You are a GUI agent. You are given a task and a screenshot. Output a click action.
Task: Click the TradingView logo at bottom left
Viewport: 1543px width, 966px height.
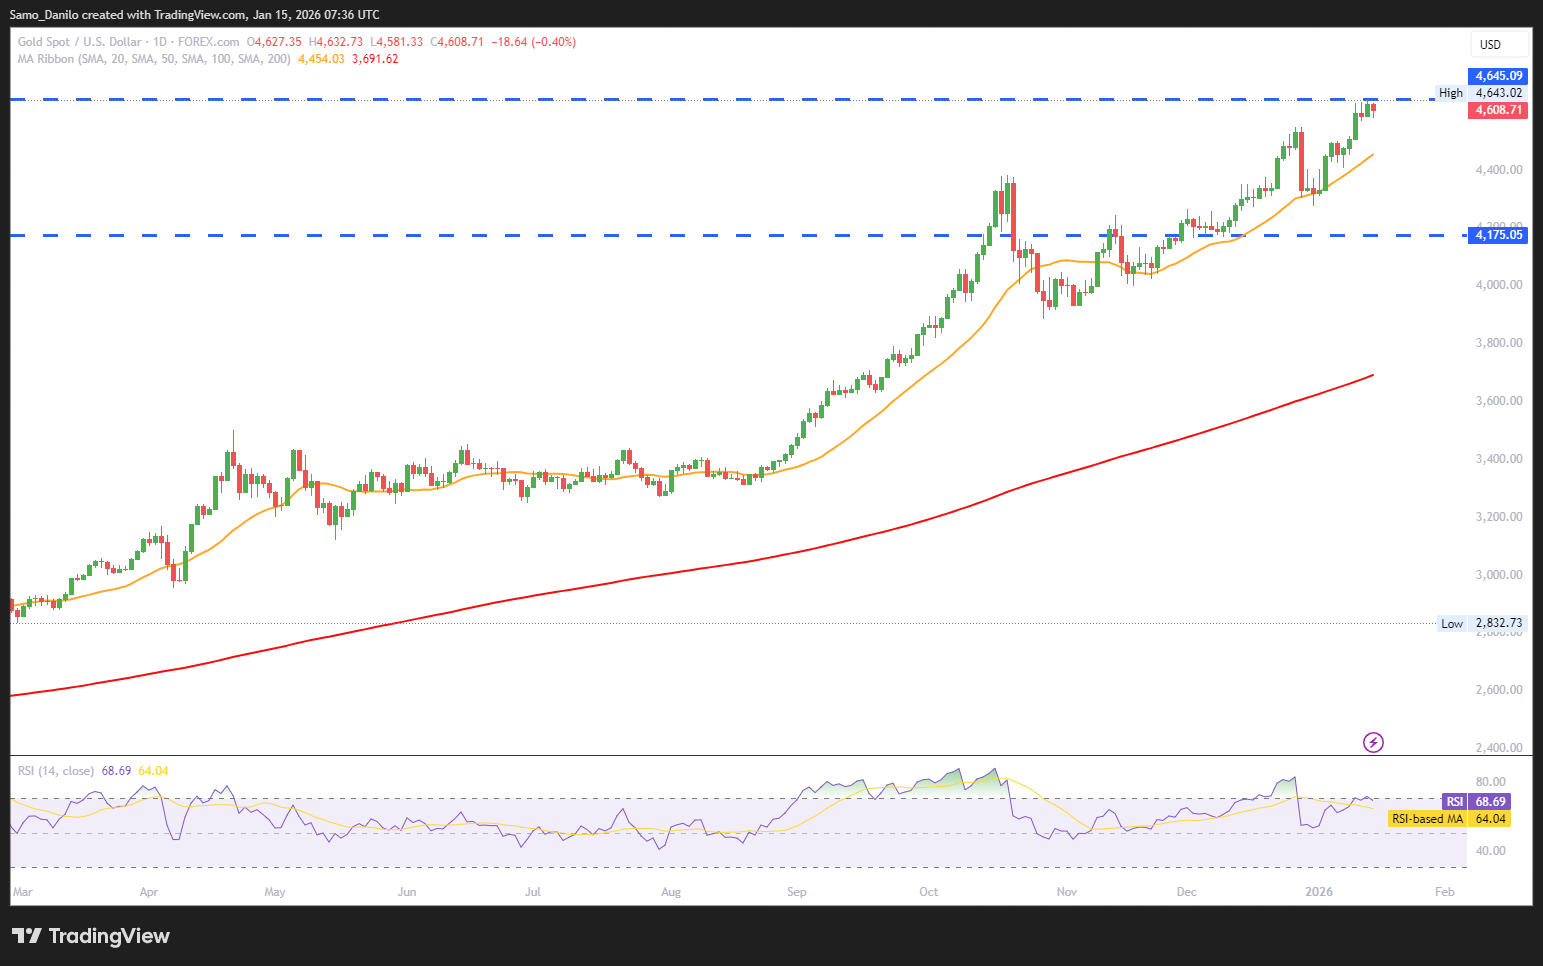coord(91,936)
